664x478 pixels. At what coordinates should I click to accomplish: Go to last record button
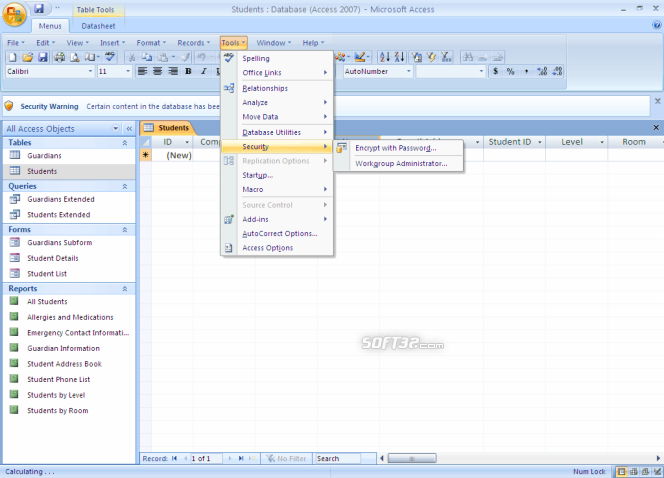tap(241, 458)
